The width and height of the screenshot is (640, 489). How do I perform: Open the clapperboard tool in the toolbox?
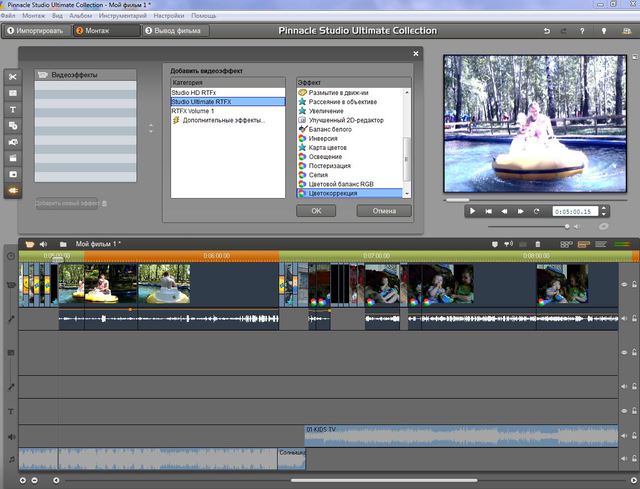pos(13,158)
